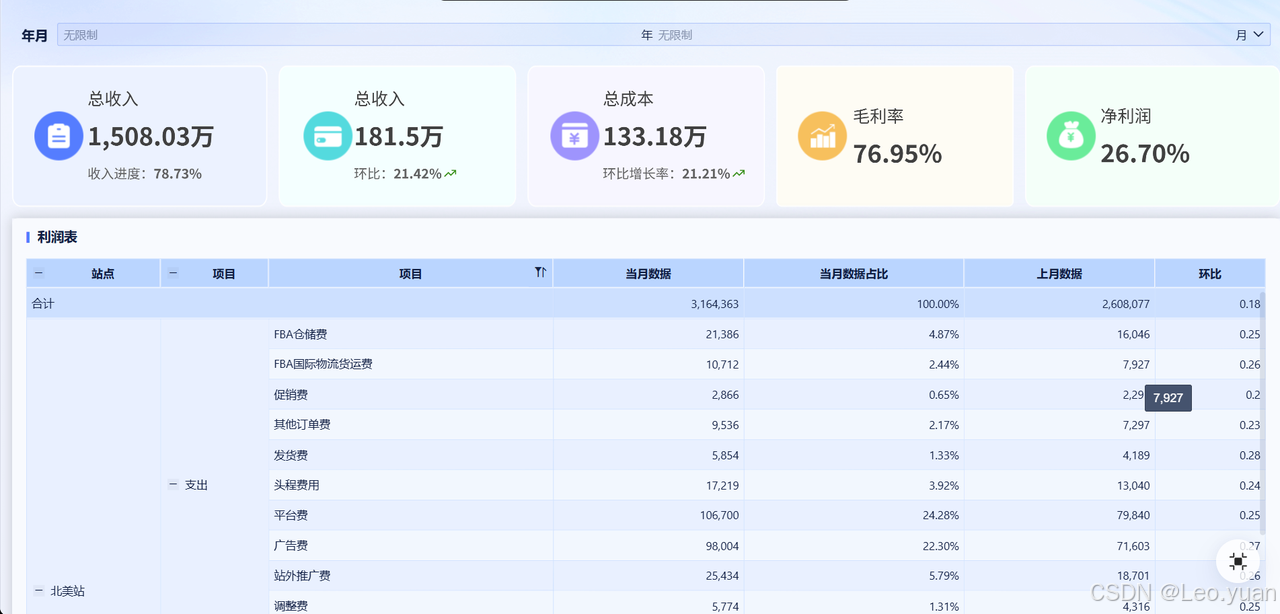
Task: Click the 7,927 tooltip popup
Action: pos(1168,398)
